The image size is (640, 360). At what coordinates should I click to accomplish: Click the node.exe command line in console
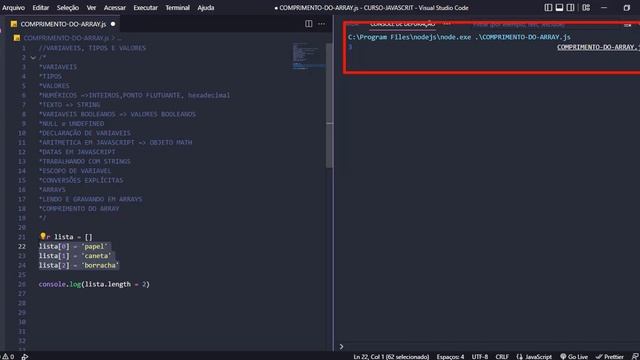coord(459,37)
